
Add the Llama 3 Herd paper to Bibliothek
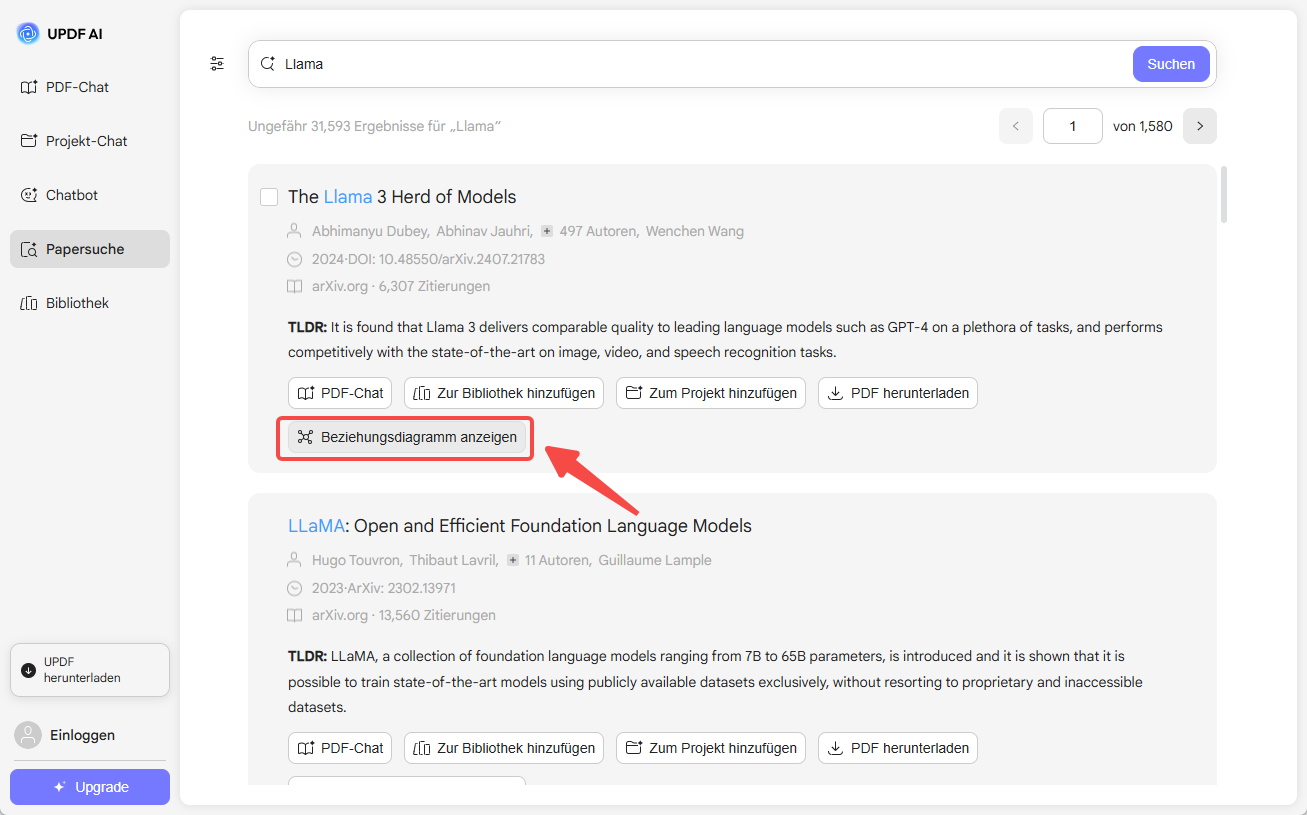point(504,393)
